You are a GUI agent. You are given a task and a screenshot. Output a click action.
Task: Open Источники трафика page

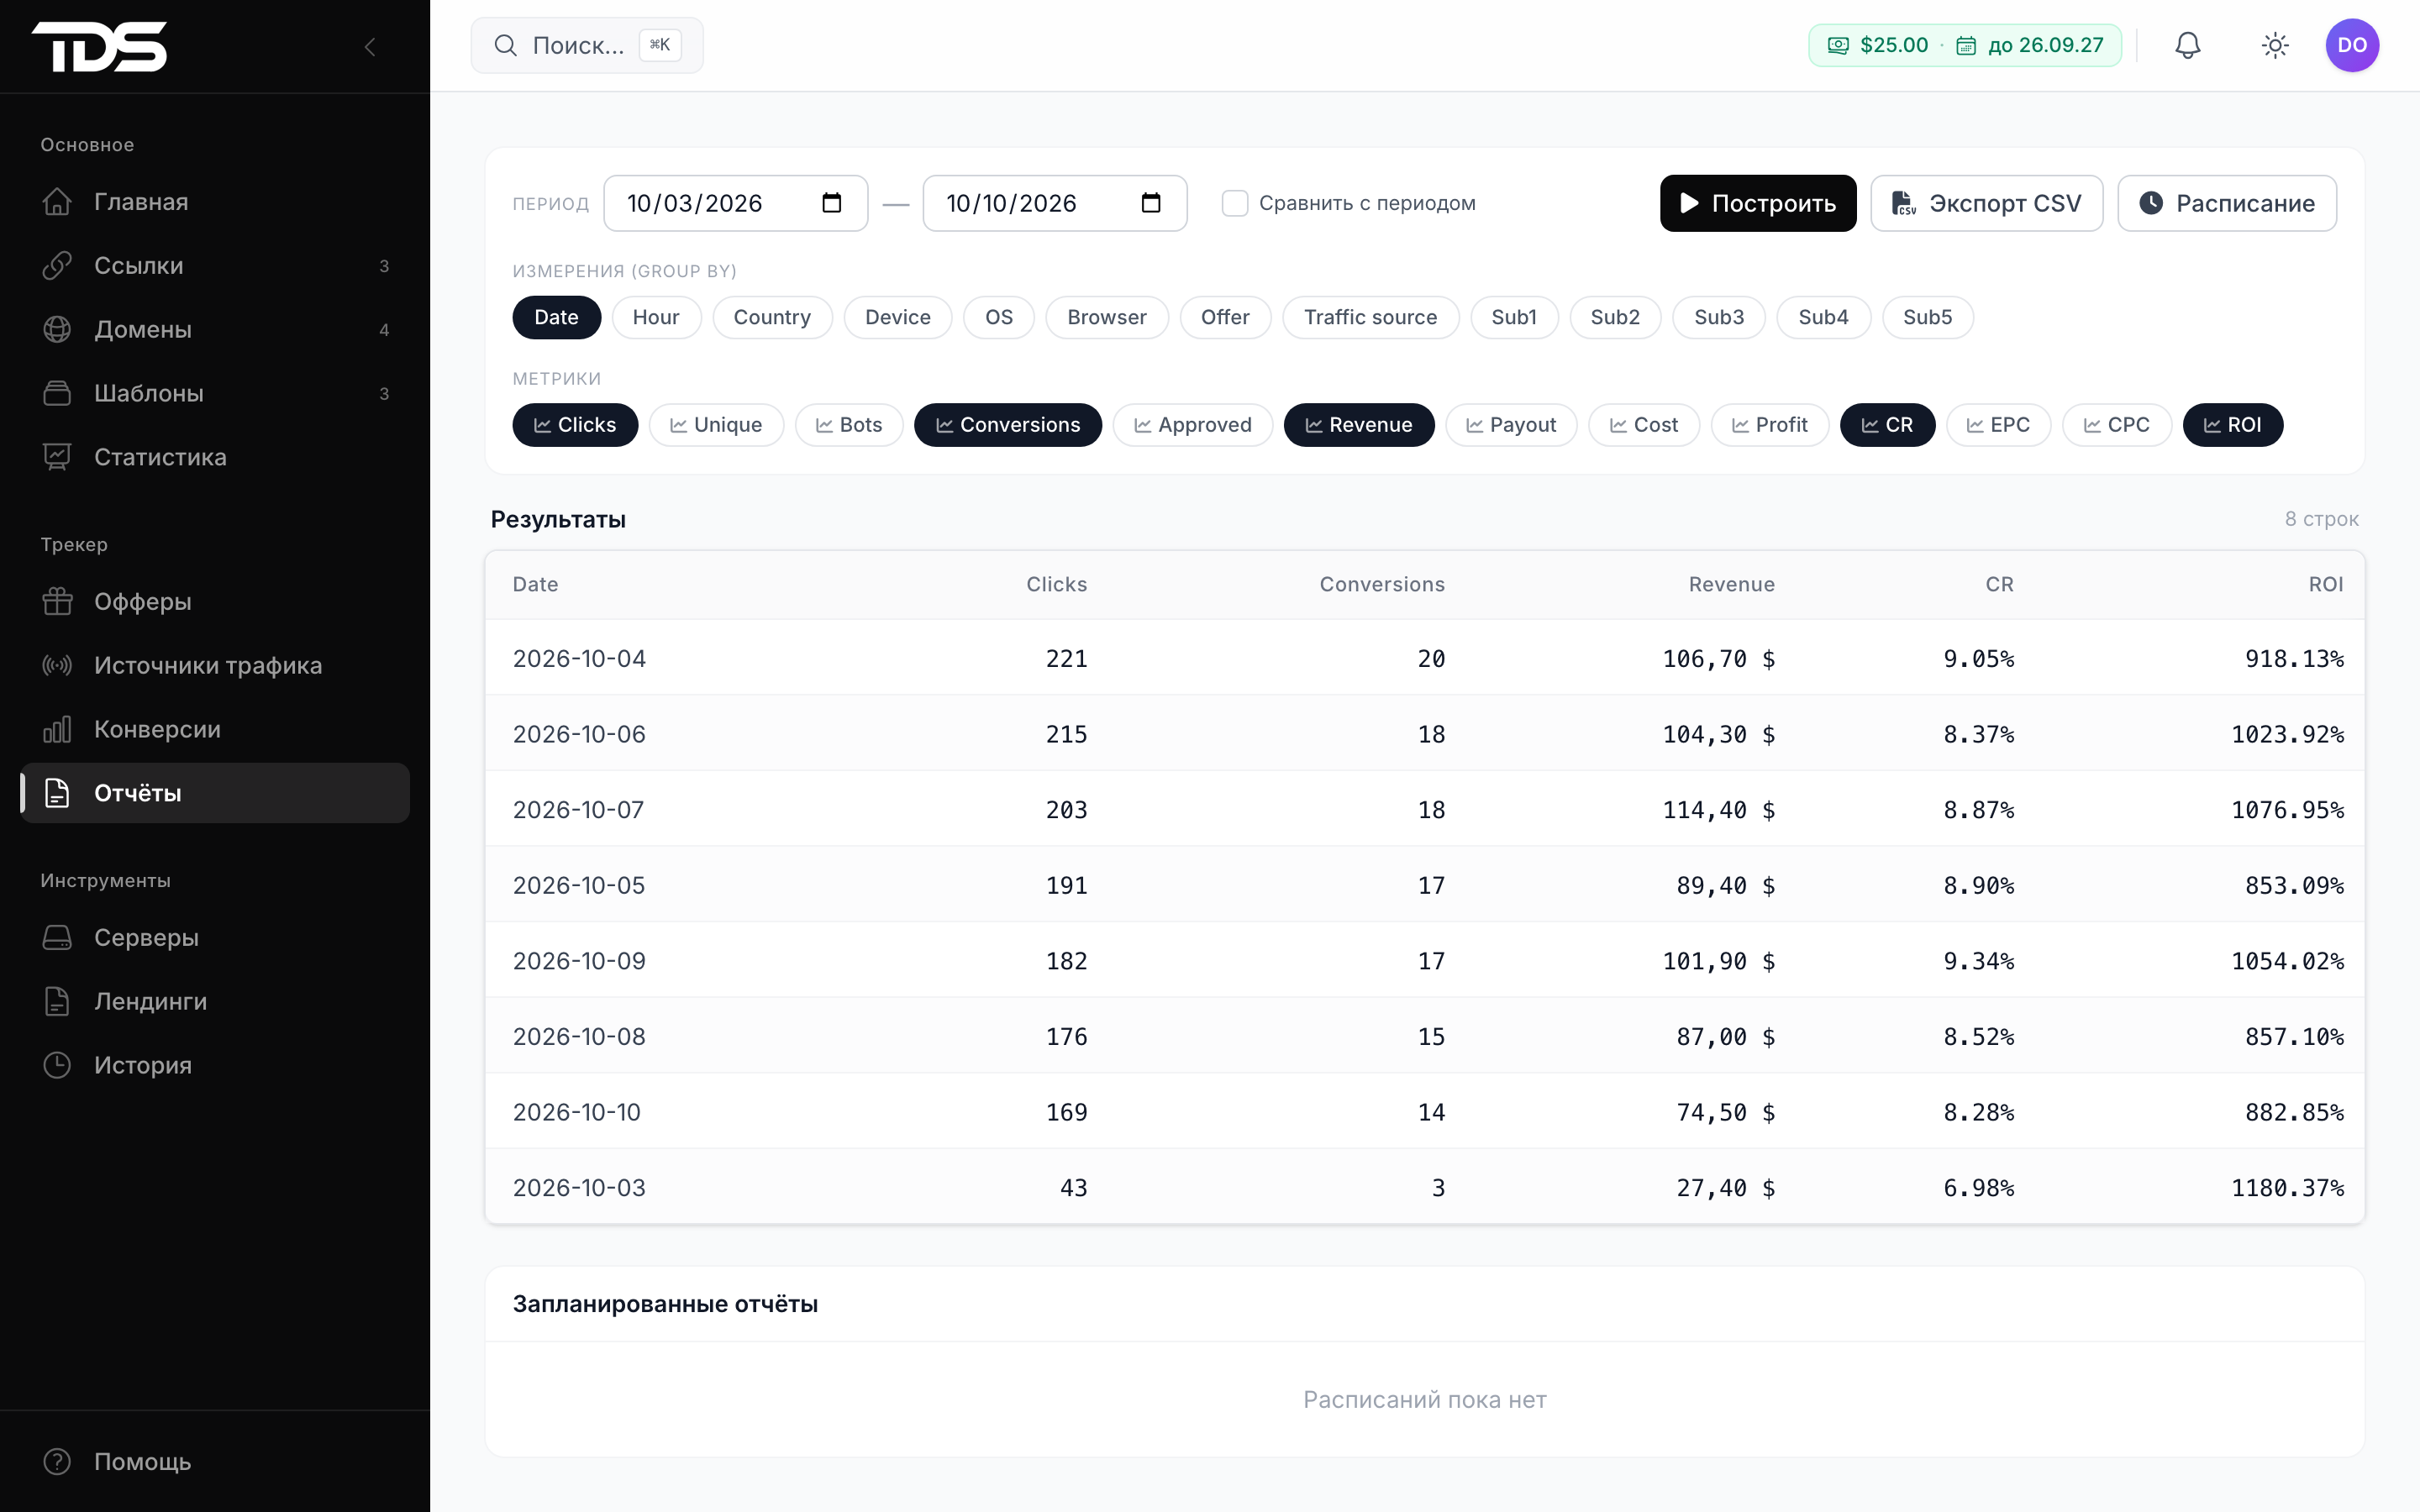[x=215, y=666]
